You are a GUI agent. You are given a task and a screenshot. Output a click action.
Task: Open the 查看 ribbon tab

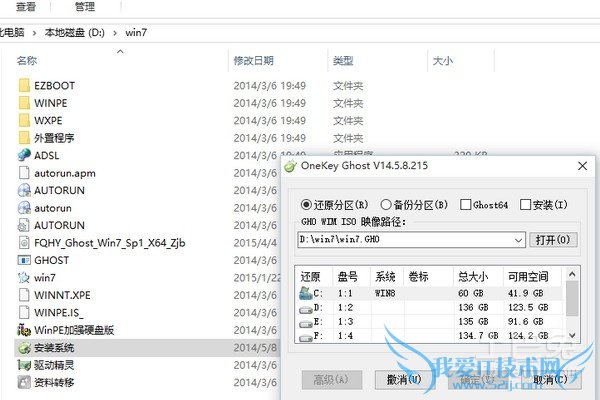tap(26, 7)
